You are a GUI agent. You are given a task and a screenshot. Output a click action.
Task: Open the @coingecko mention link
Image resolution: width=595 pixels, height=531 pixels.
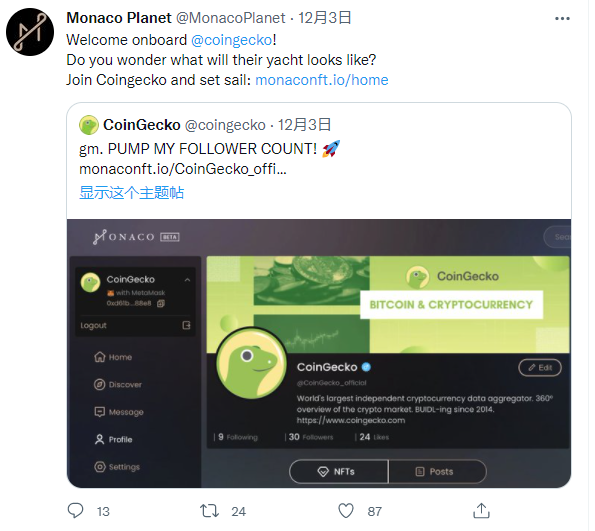point(231,40)
